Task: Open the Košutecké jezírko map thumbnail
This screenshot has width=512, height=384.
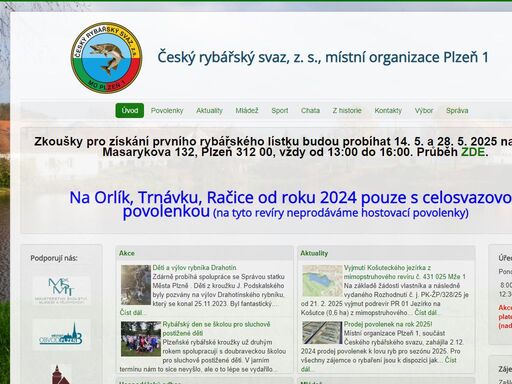Action: [322, 281]
